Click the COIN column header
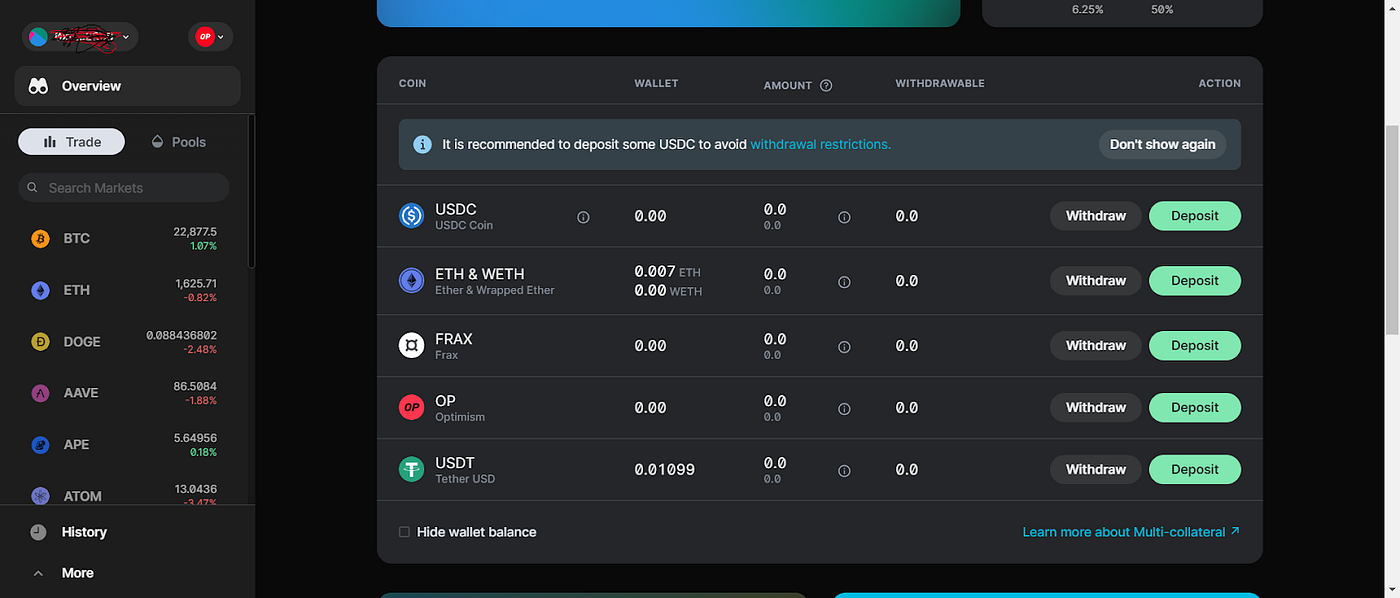 (x=412, y=84)
